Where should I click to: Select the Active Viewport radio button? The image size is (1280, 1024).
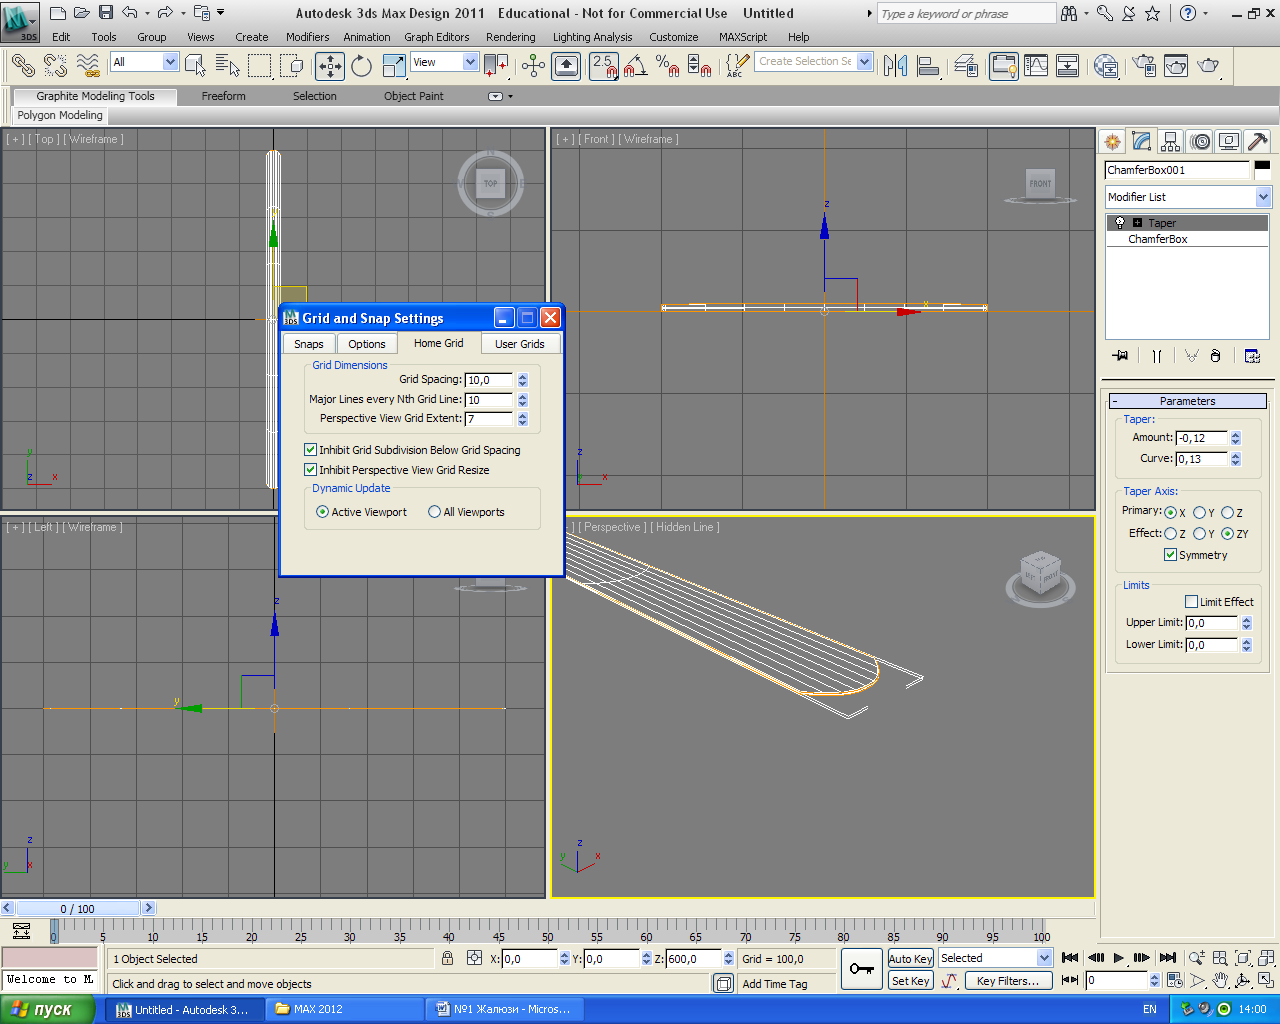tap(322, 512)
